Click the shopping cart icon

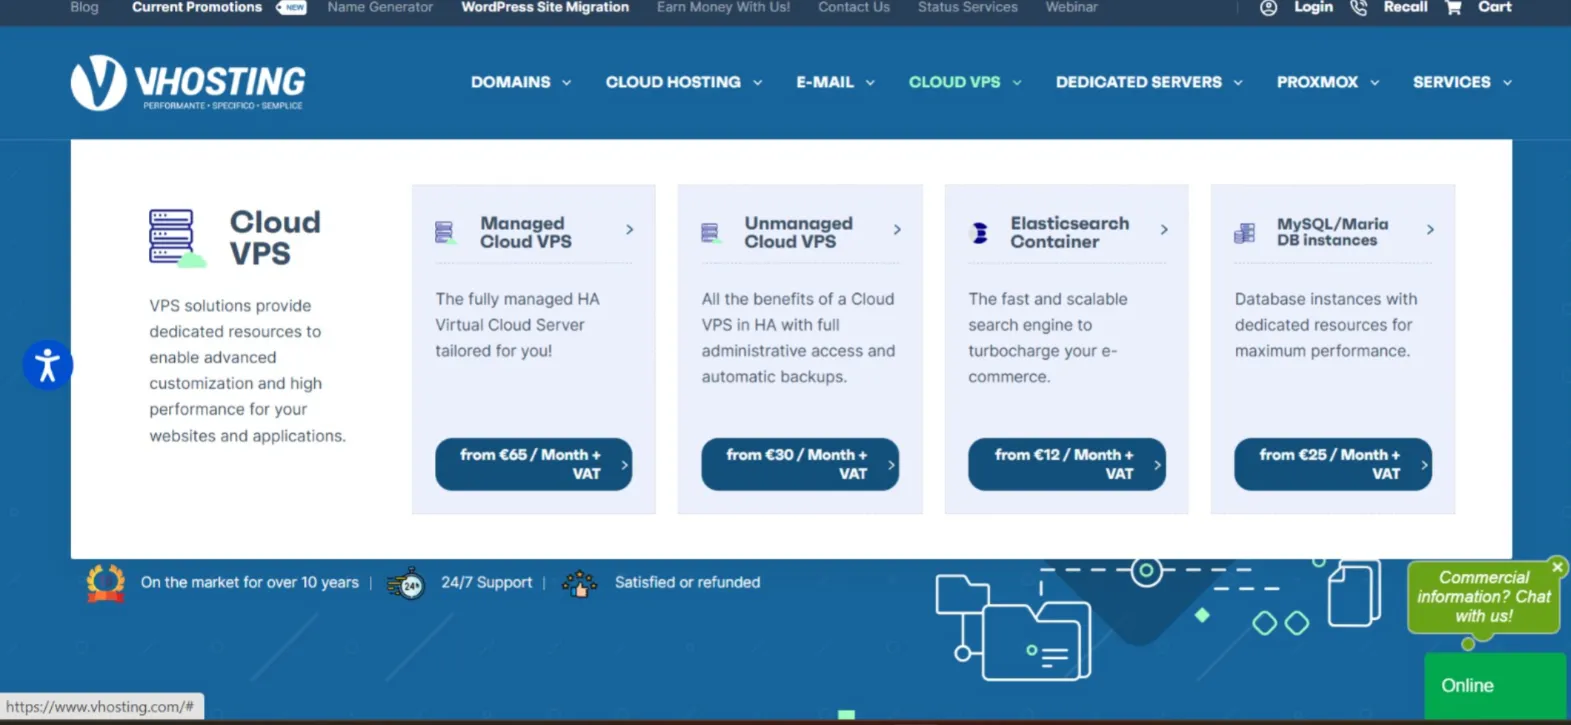click(1453, 8)
